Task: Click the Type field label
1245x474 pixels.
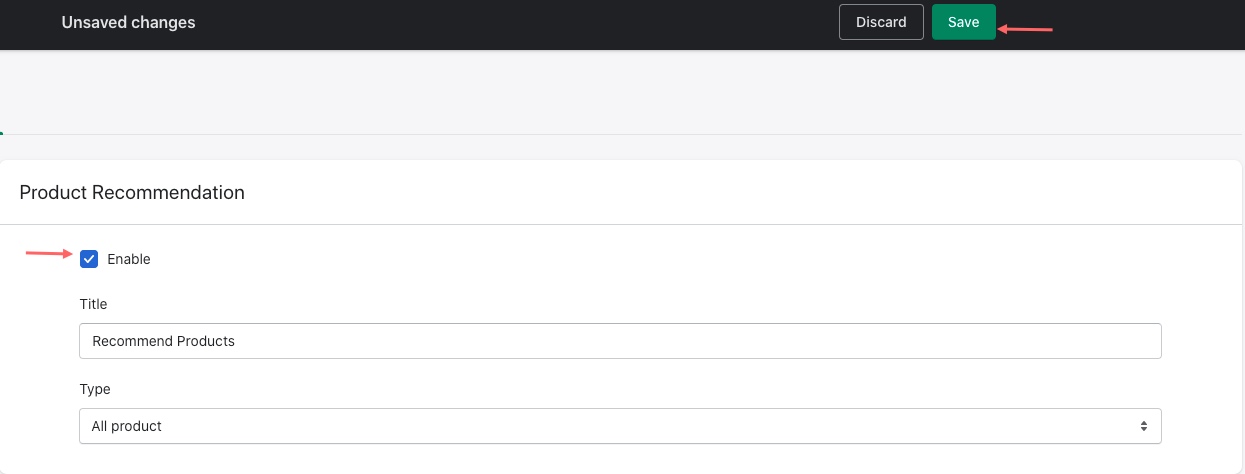Action: coord(95,389)
